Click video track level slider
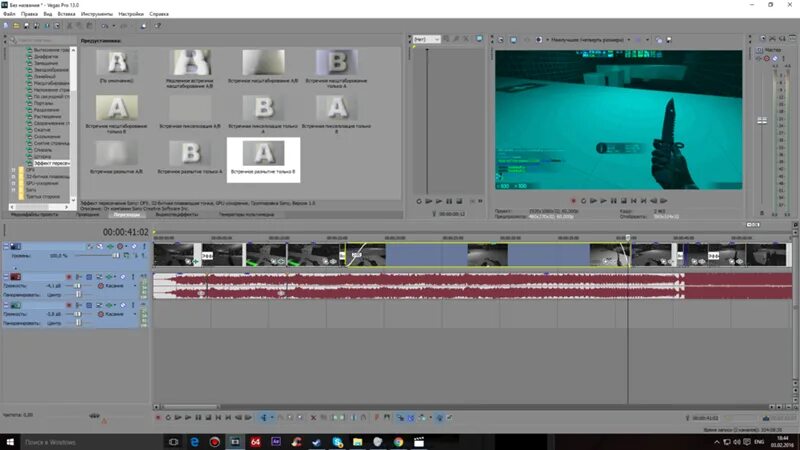The height and width of the screenshot is (450, 800). (115, 255)
